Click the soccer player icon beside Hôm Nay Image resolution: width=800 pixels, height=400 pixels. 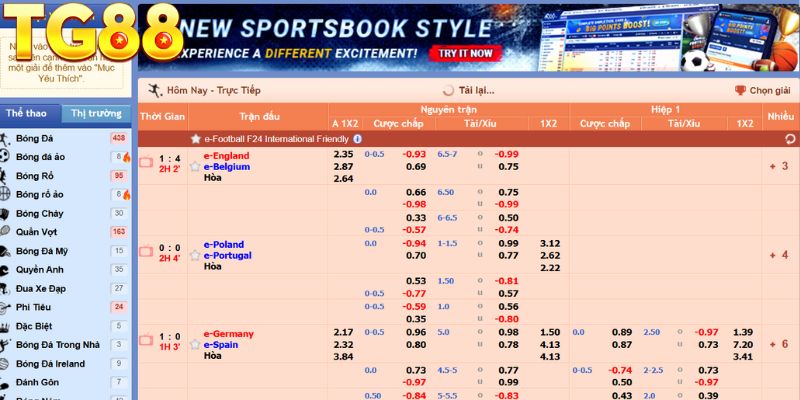point(155,90)
